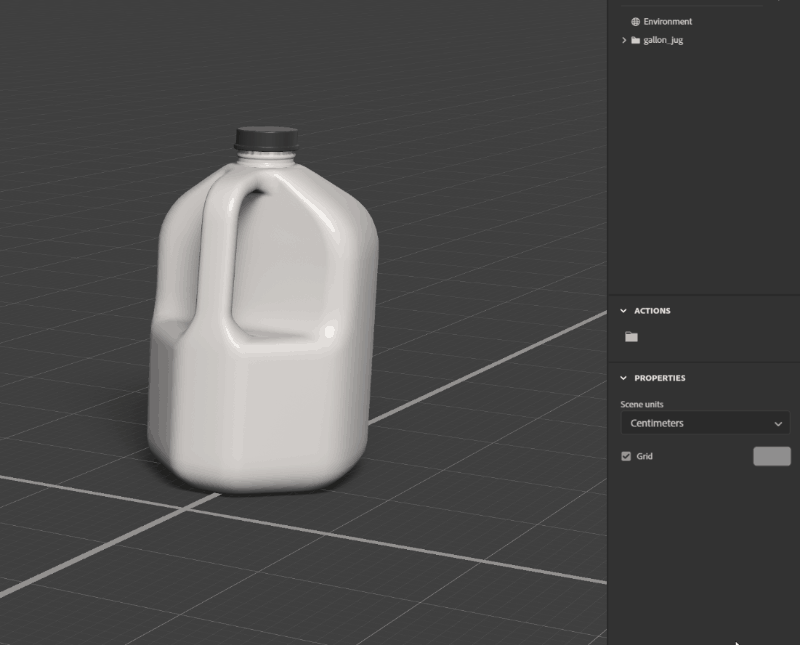Click the Grid label text
The width and height of the screenshot is (800, 645).
[644, 456]
